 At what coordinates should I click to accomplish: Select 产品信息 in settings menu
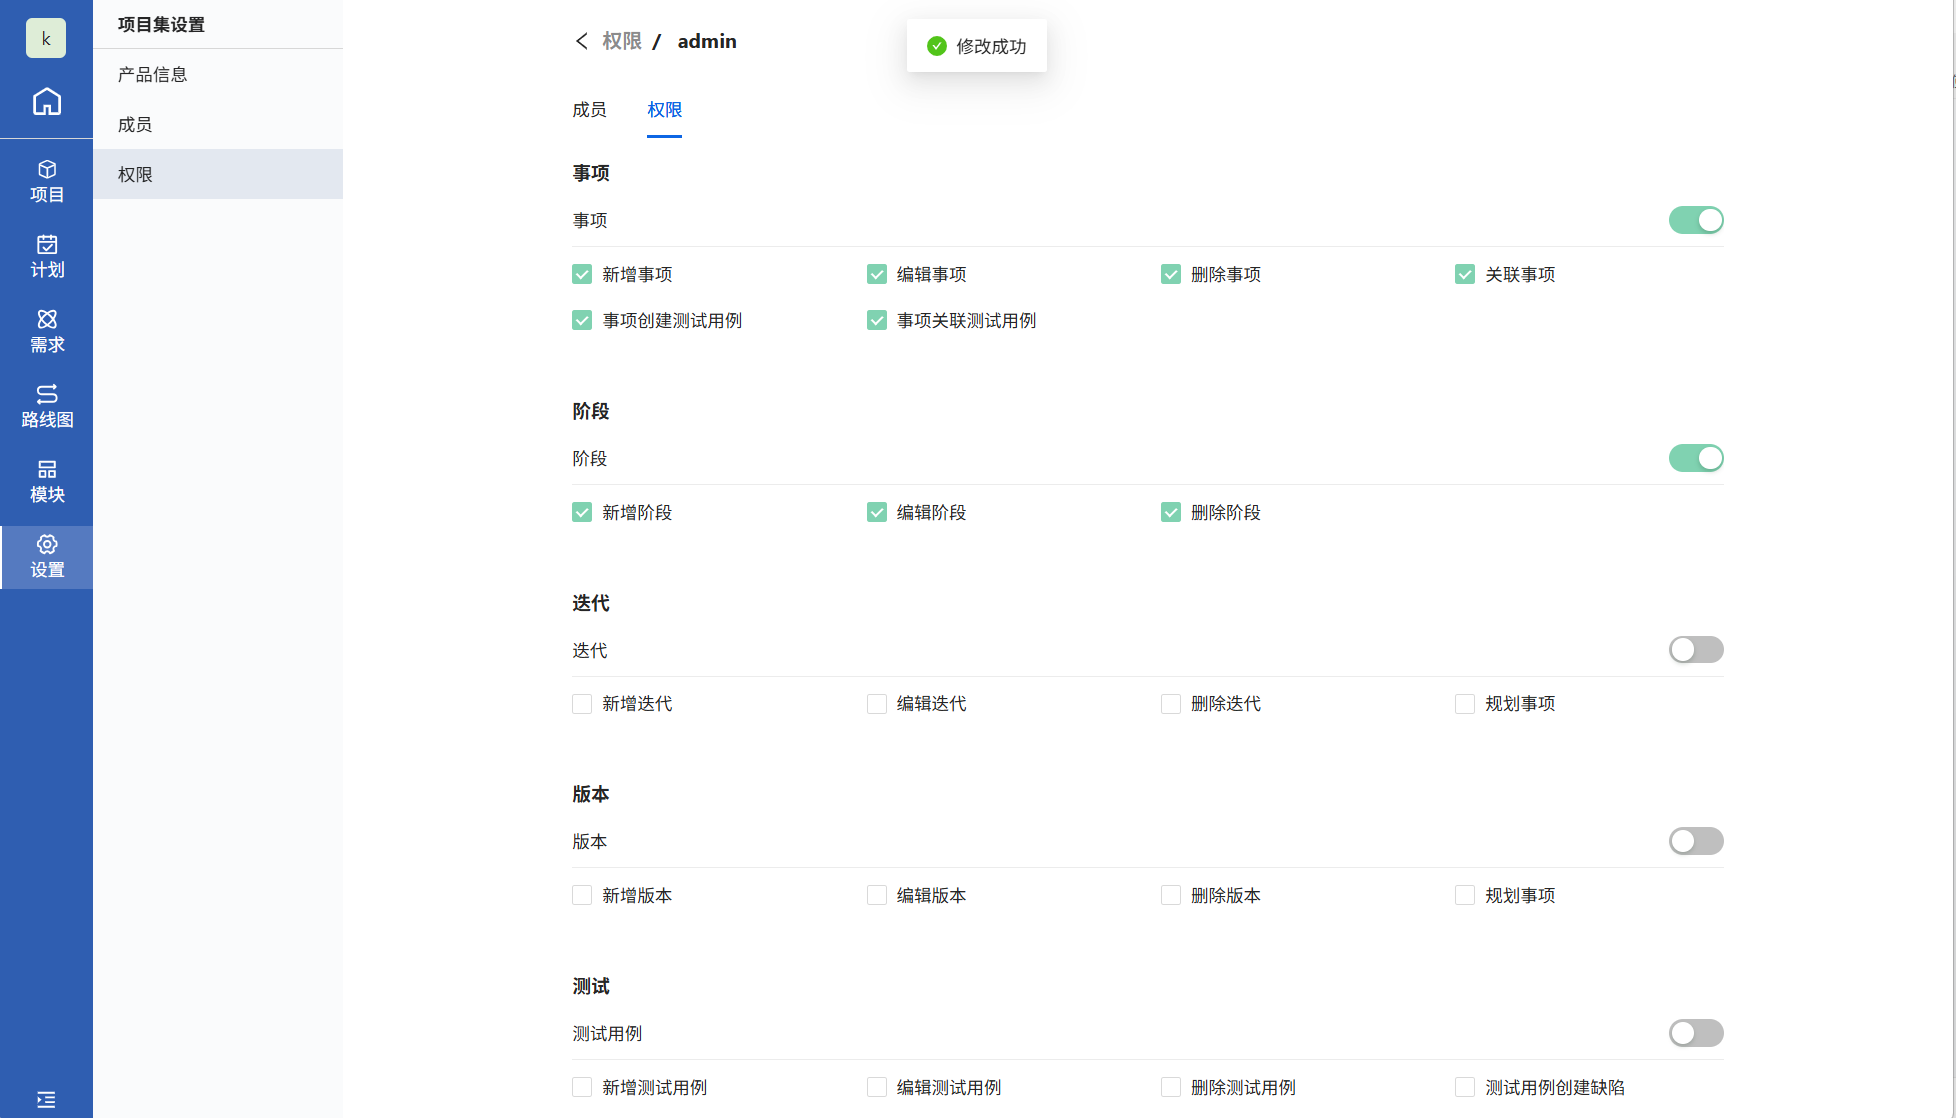(x=153, y=75)
